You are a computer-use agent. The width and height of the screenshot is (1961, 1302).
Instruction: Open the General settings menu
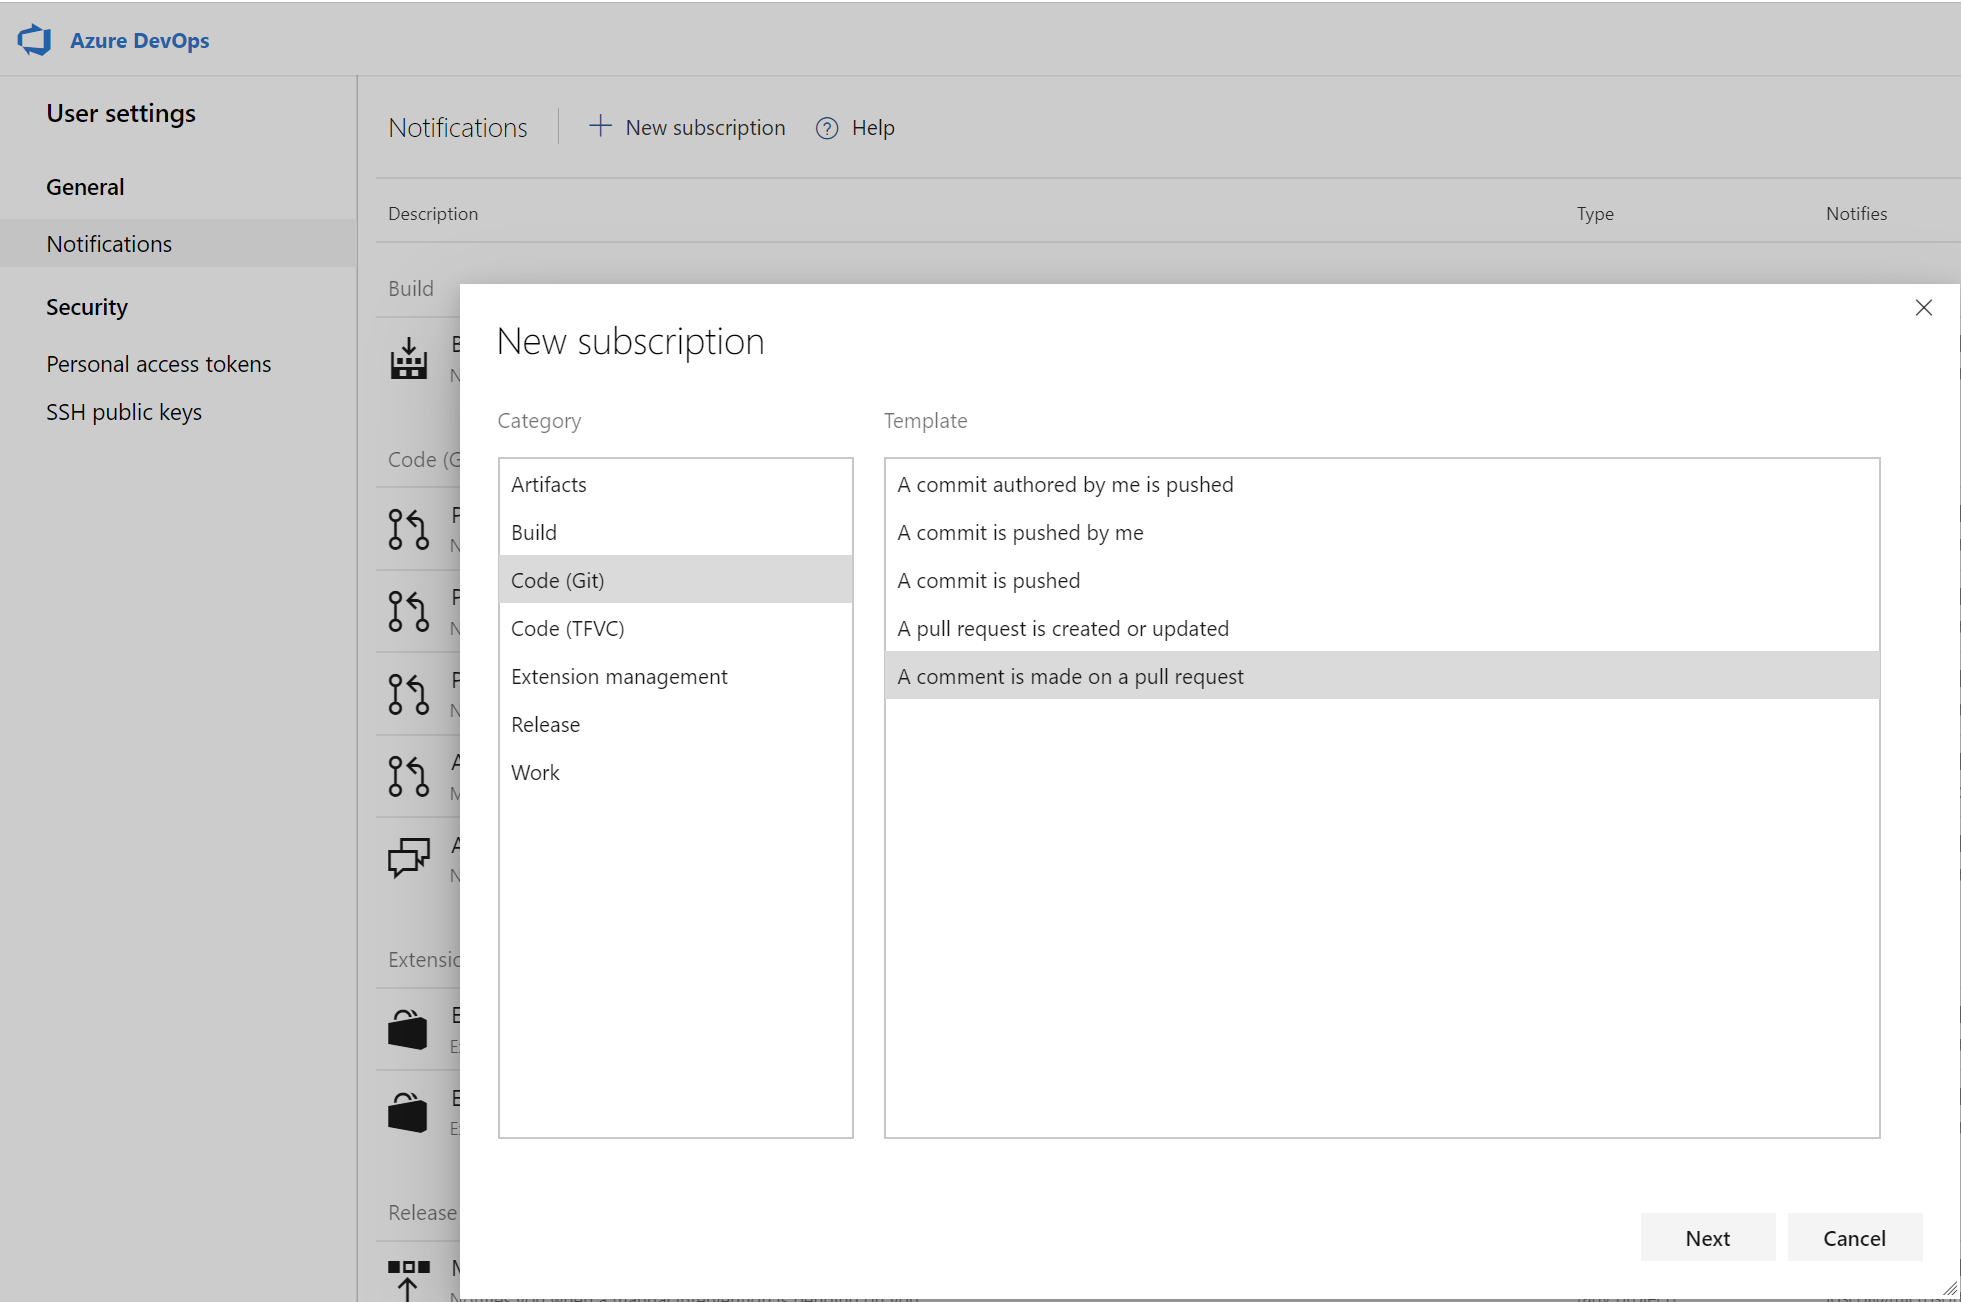(x=84, y=186)
